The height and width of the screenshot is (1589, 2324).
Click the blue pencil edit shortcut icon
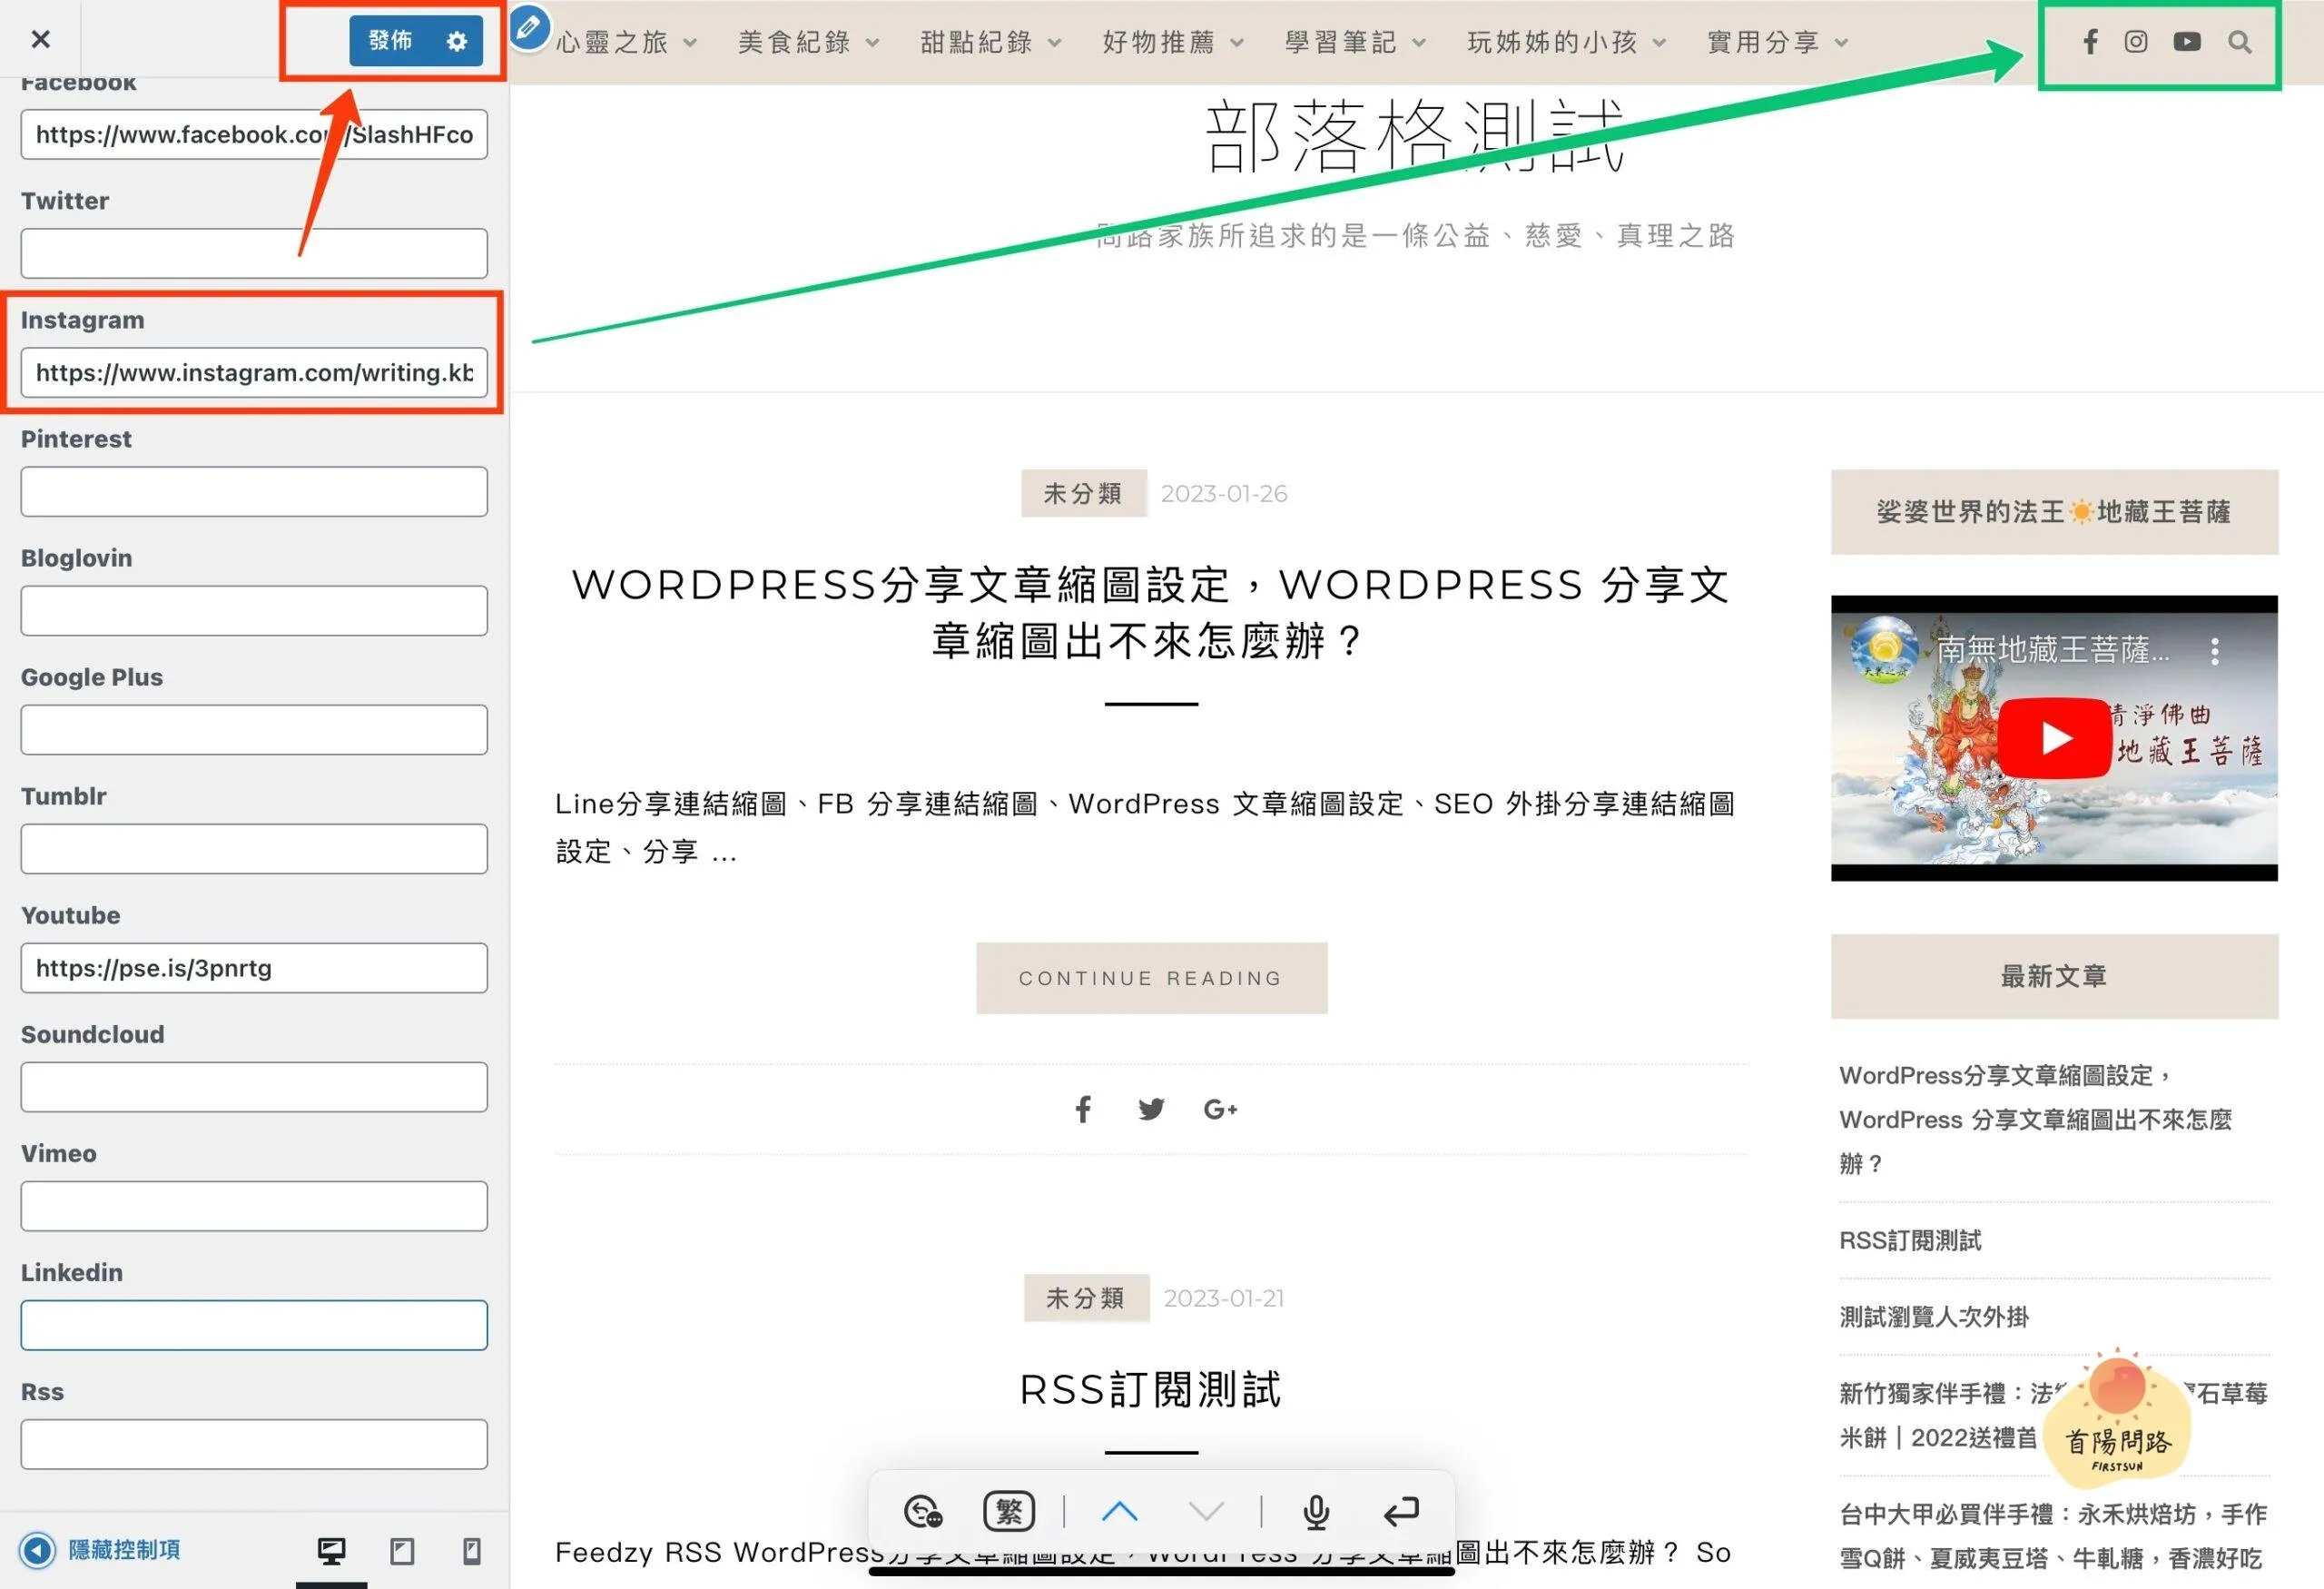point(529,27)
